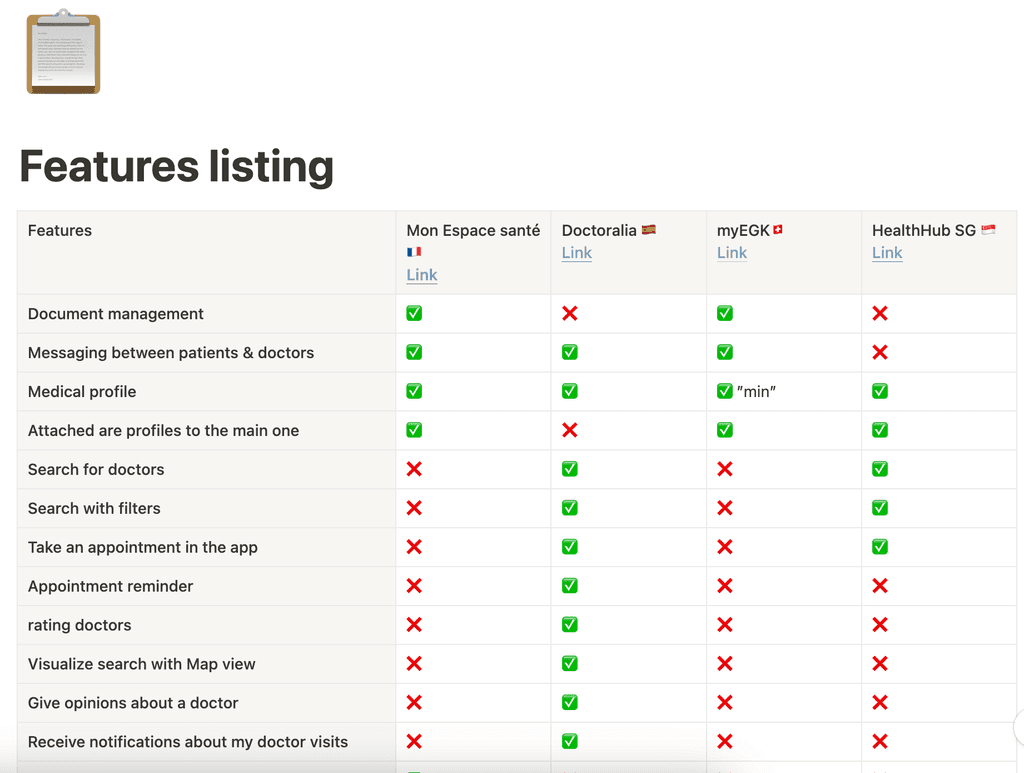Click Medical profile check with "min" note
The image size is (1024, 773).
725,391
